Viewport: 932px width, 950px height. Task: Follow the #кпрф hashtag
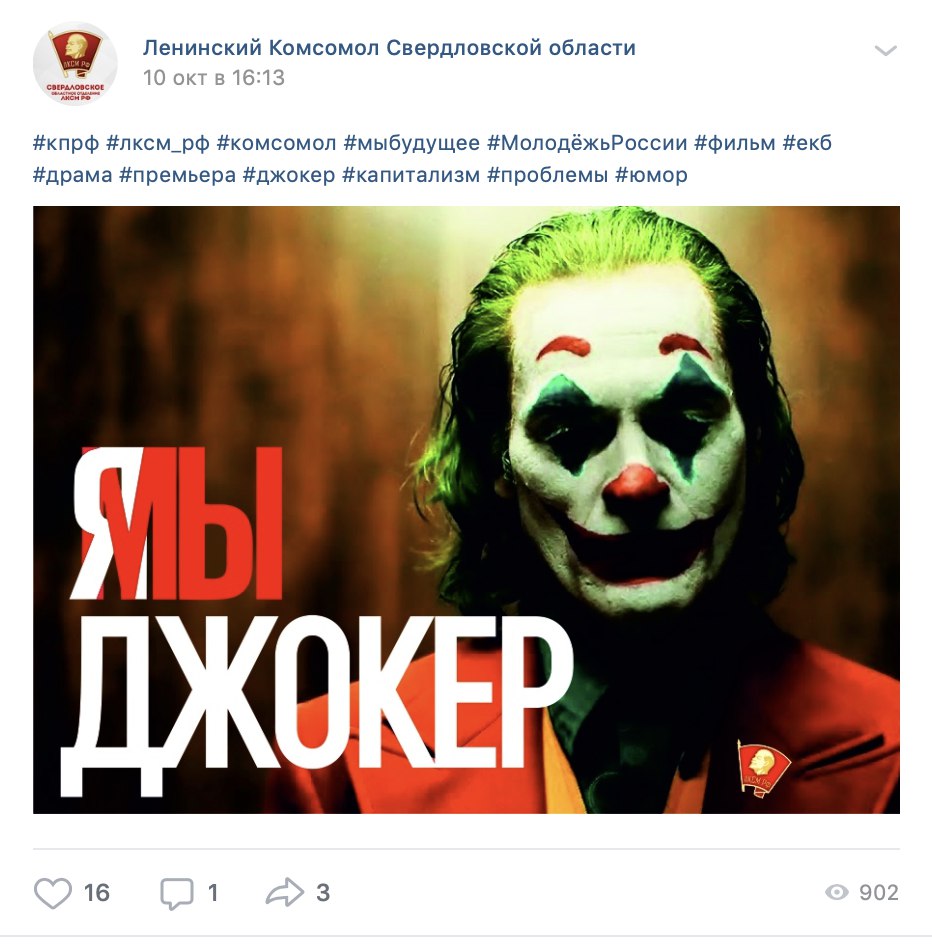[66, 144]
